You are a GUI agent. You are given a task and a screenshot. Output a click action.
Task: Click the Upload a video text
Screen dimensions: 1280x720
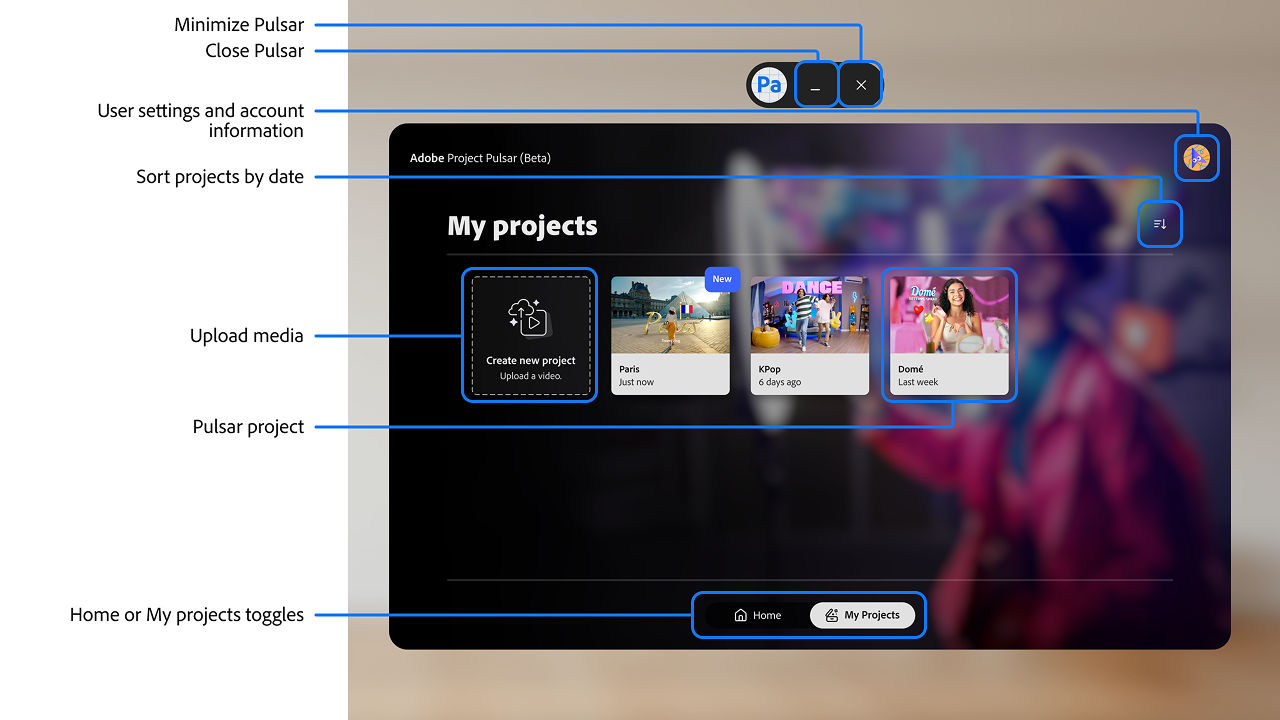coord(529,377)
